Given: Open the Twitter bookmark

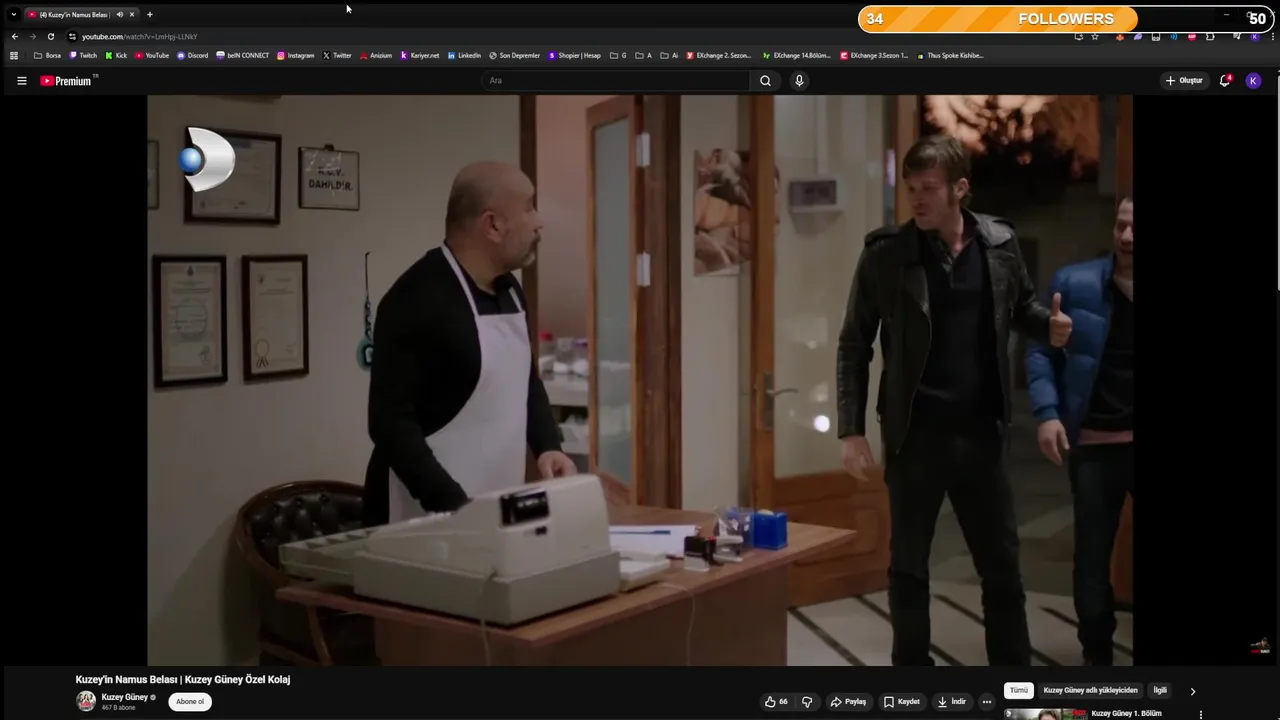Looking at the screenshot, I should point(337,56).
